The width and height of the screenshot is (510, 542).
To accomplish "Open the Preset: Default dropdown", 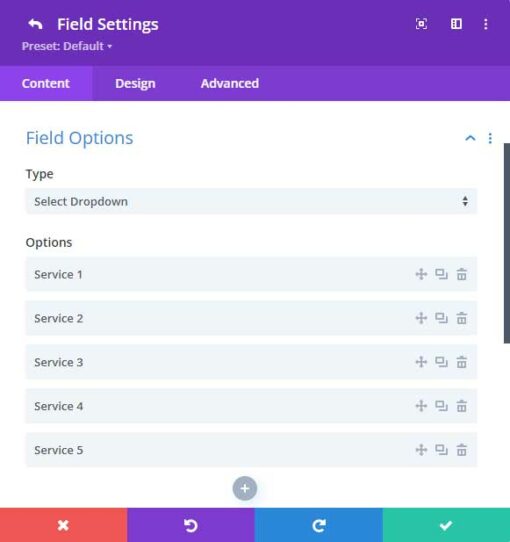I will pyautogui.click(x=67, y=46).
